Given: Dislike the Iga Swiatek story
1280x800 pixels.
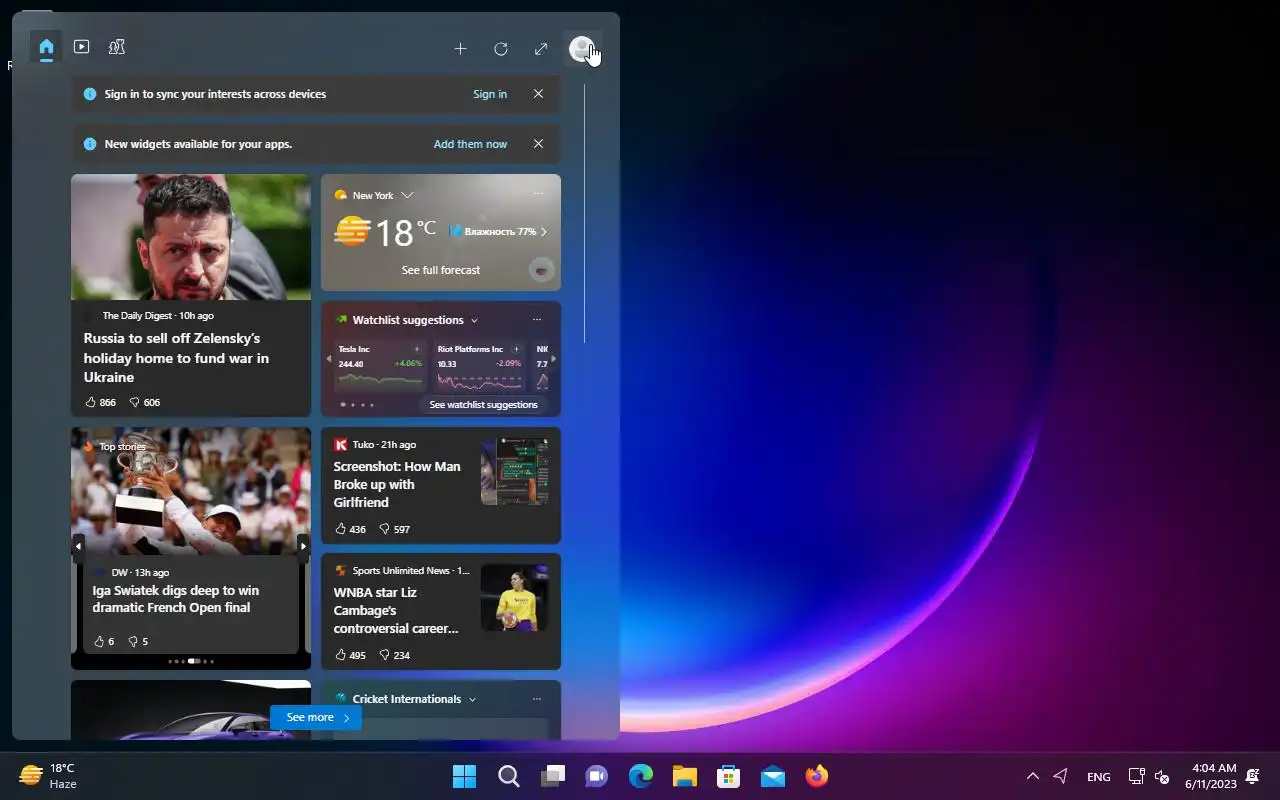Looking at the screenshot, I should point(138,641).
